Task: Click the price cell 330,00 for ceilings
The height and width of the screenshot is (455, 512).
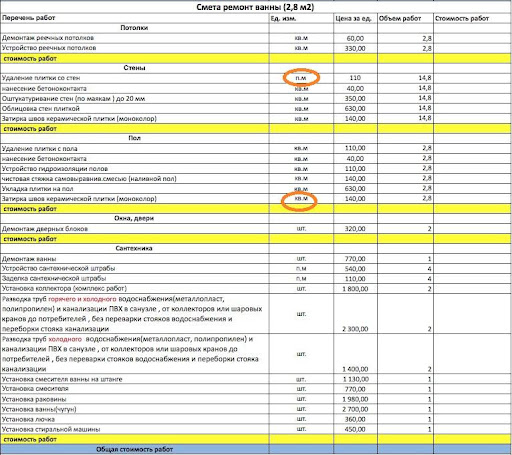Action: pyautogui.click(x=355, y=48)
